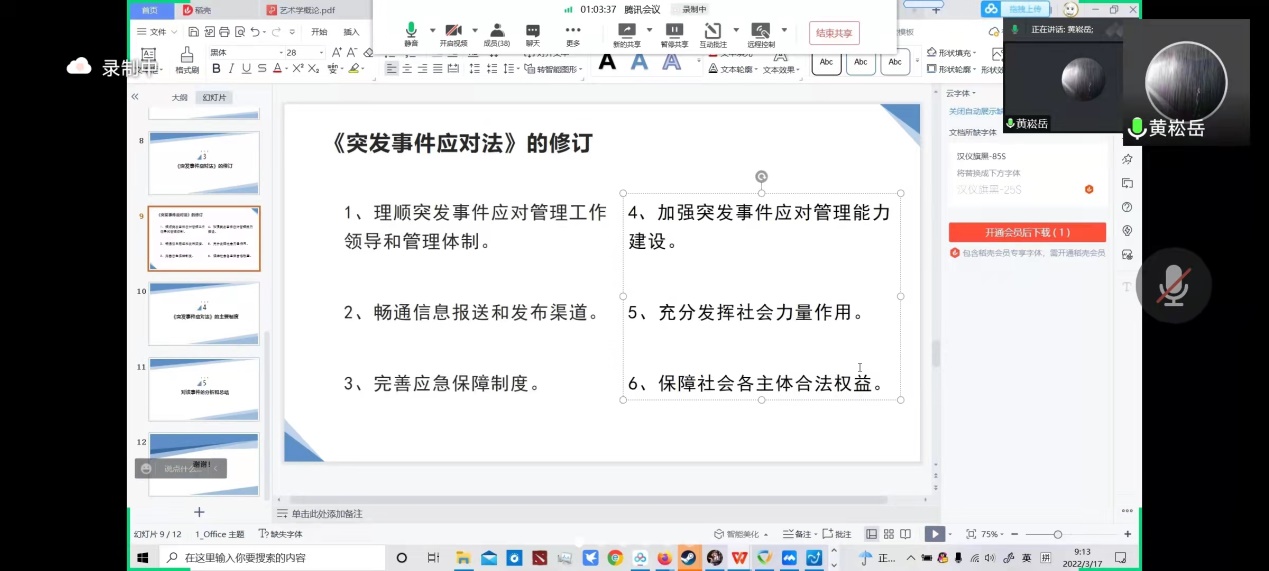Viewport: 1269px width, 571px height.
Task: Toggle the large floating muted microphone button
Action: (x=1173, y=286)
